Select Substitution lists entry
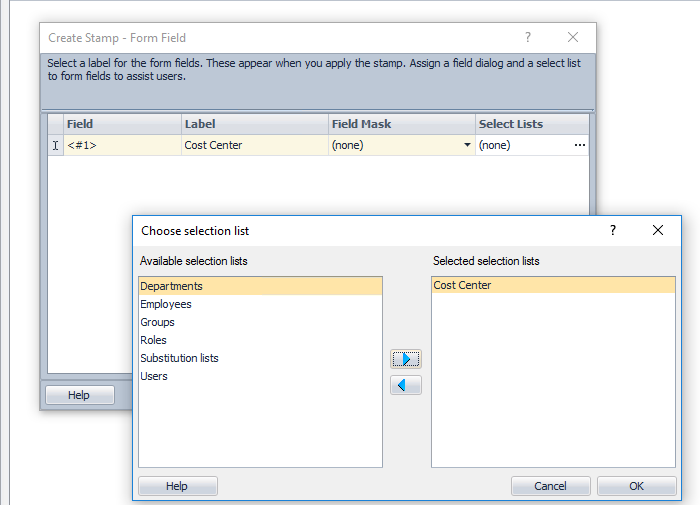700x505 pixels. (179, 358)
